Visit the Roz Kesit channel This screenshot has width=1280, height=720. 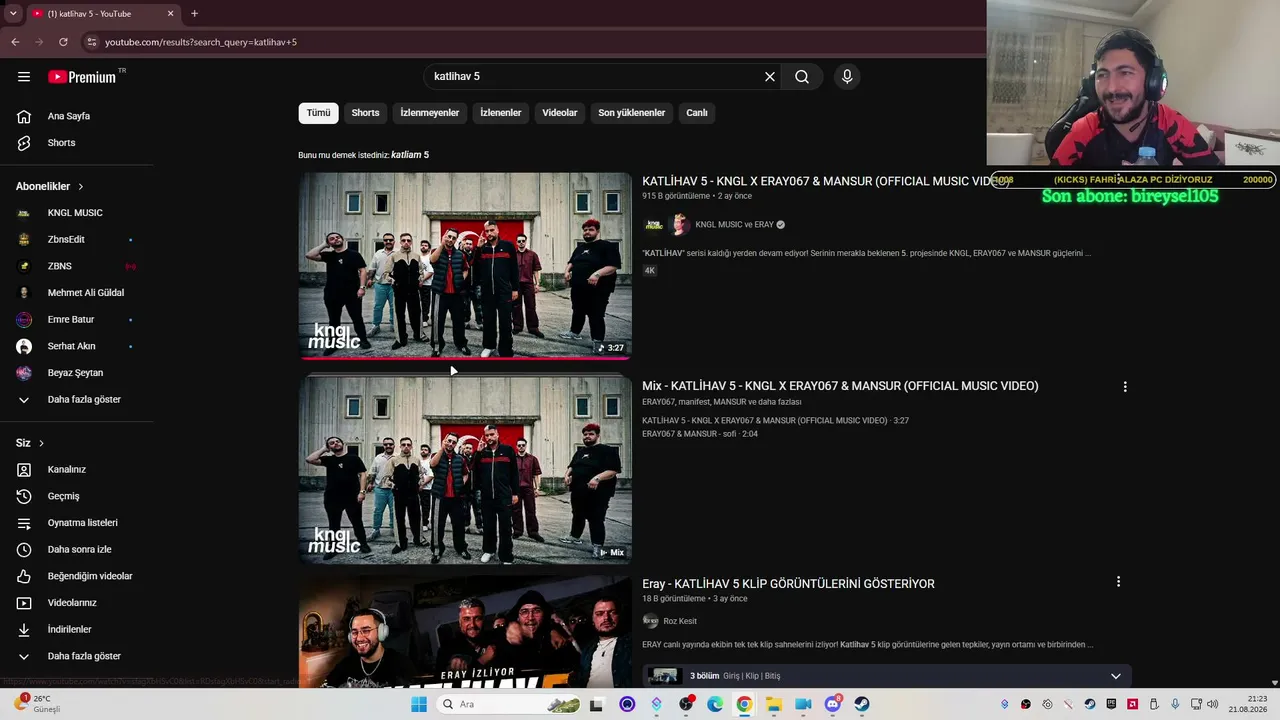tap(680, 622)
